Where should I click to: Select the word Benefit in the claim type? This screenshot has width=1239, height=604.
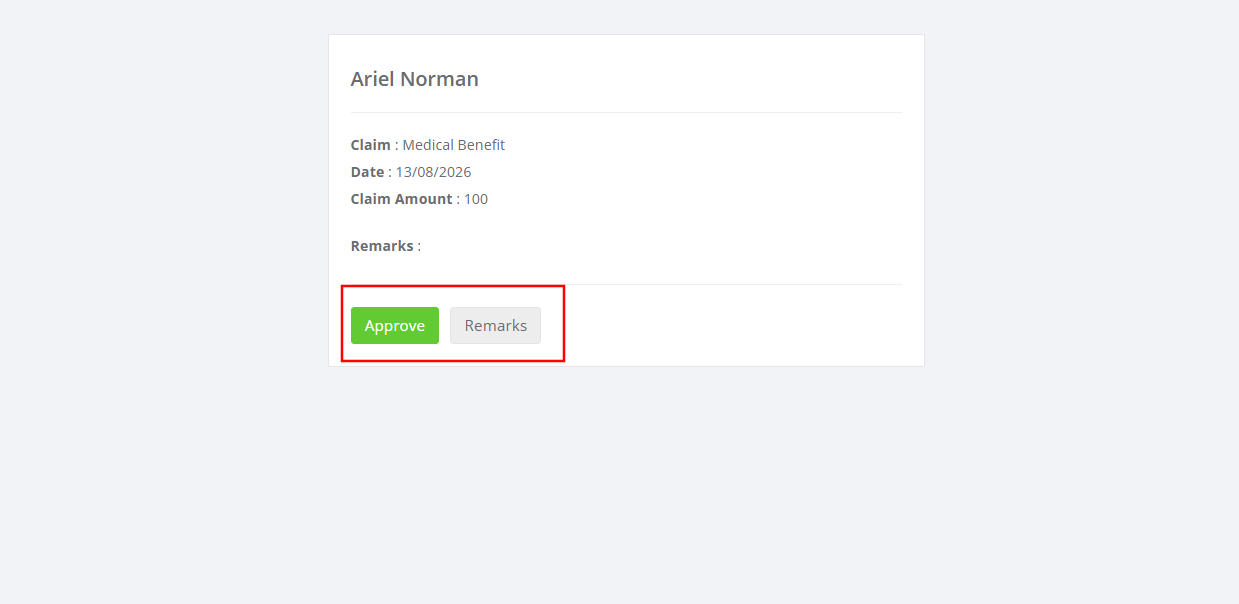click(x=481, y=145)
